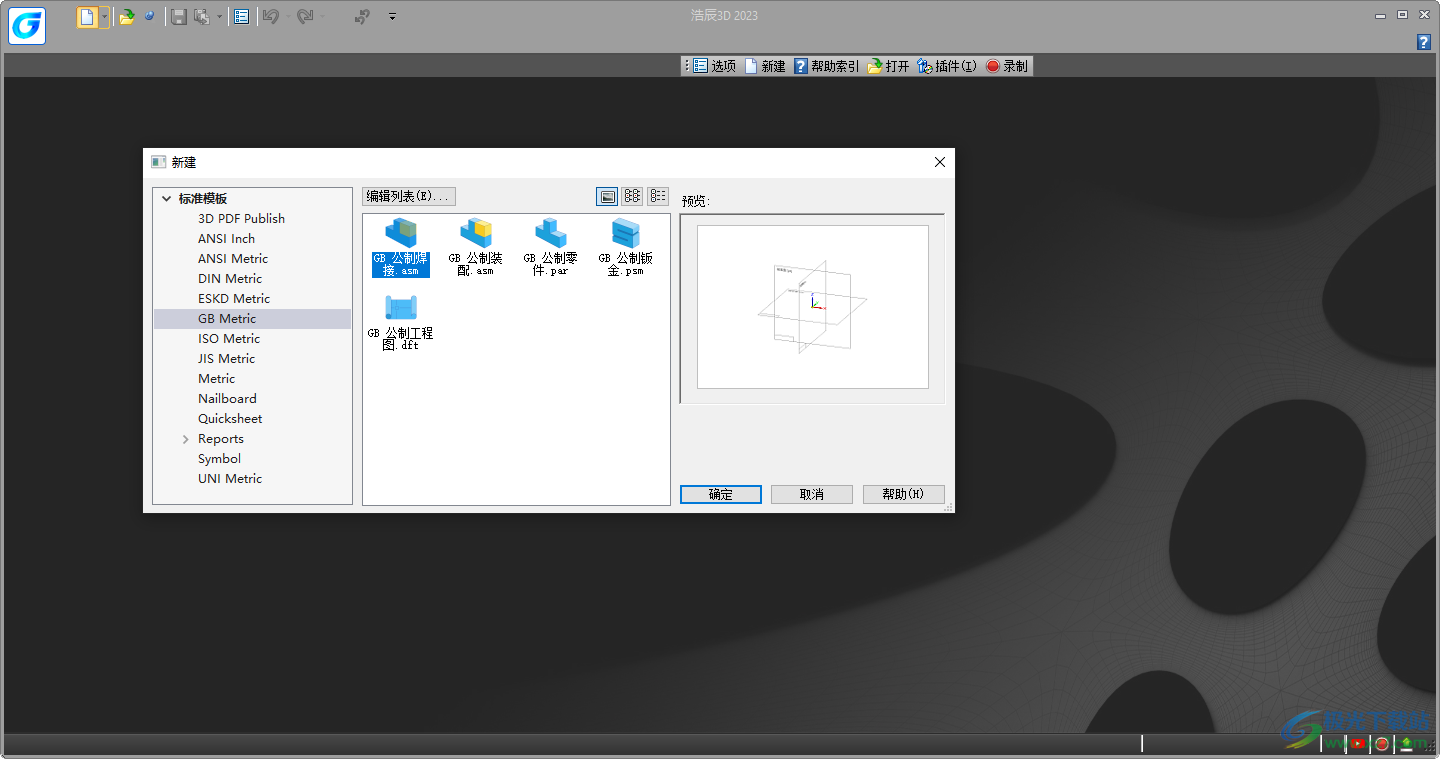Switch to small icons list view
1440x759 pixels.
point(632,196)
